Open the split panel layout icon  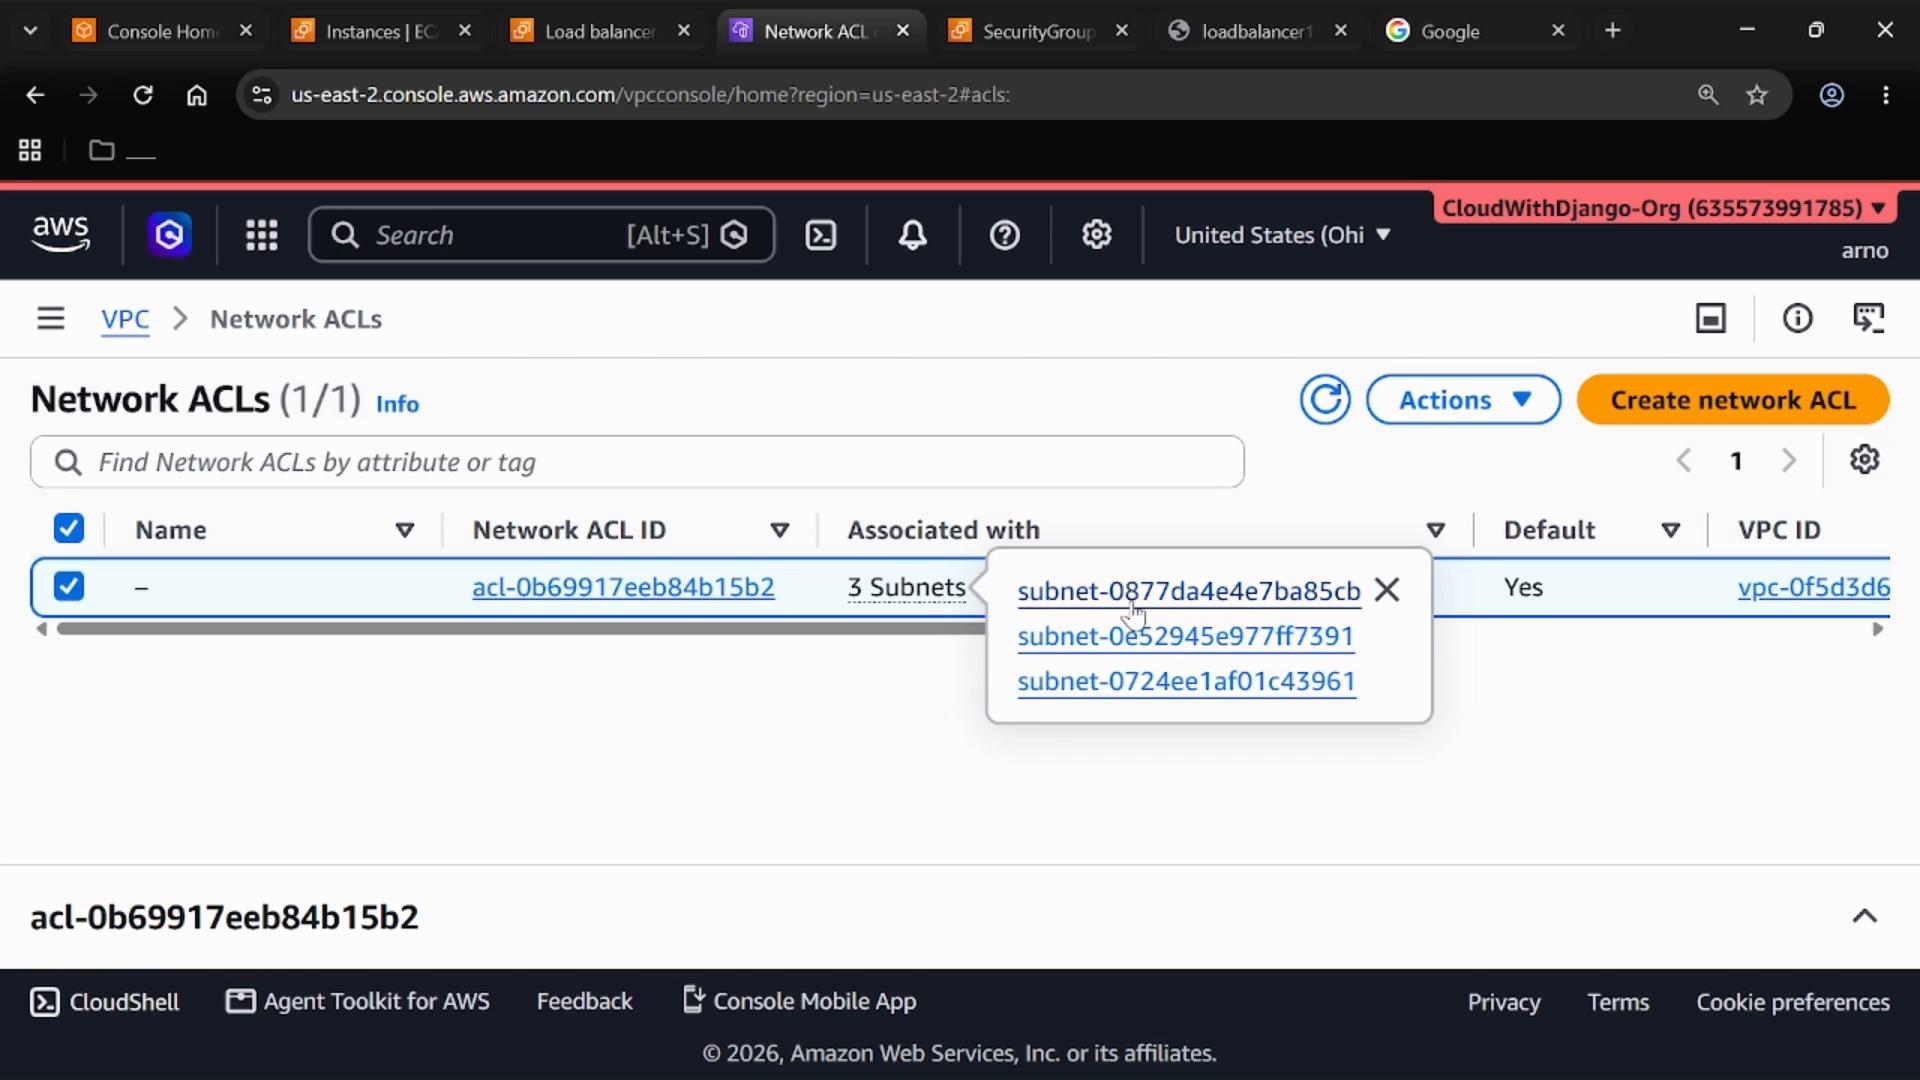click(x=1711, y=319)
